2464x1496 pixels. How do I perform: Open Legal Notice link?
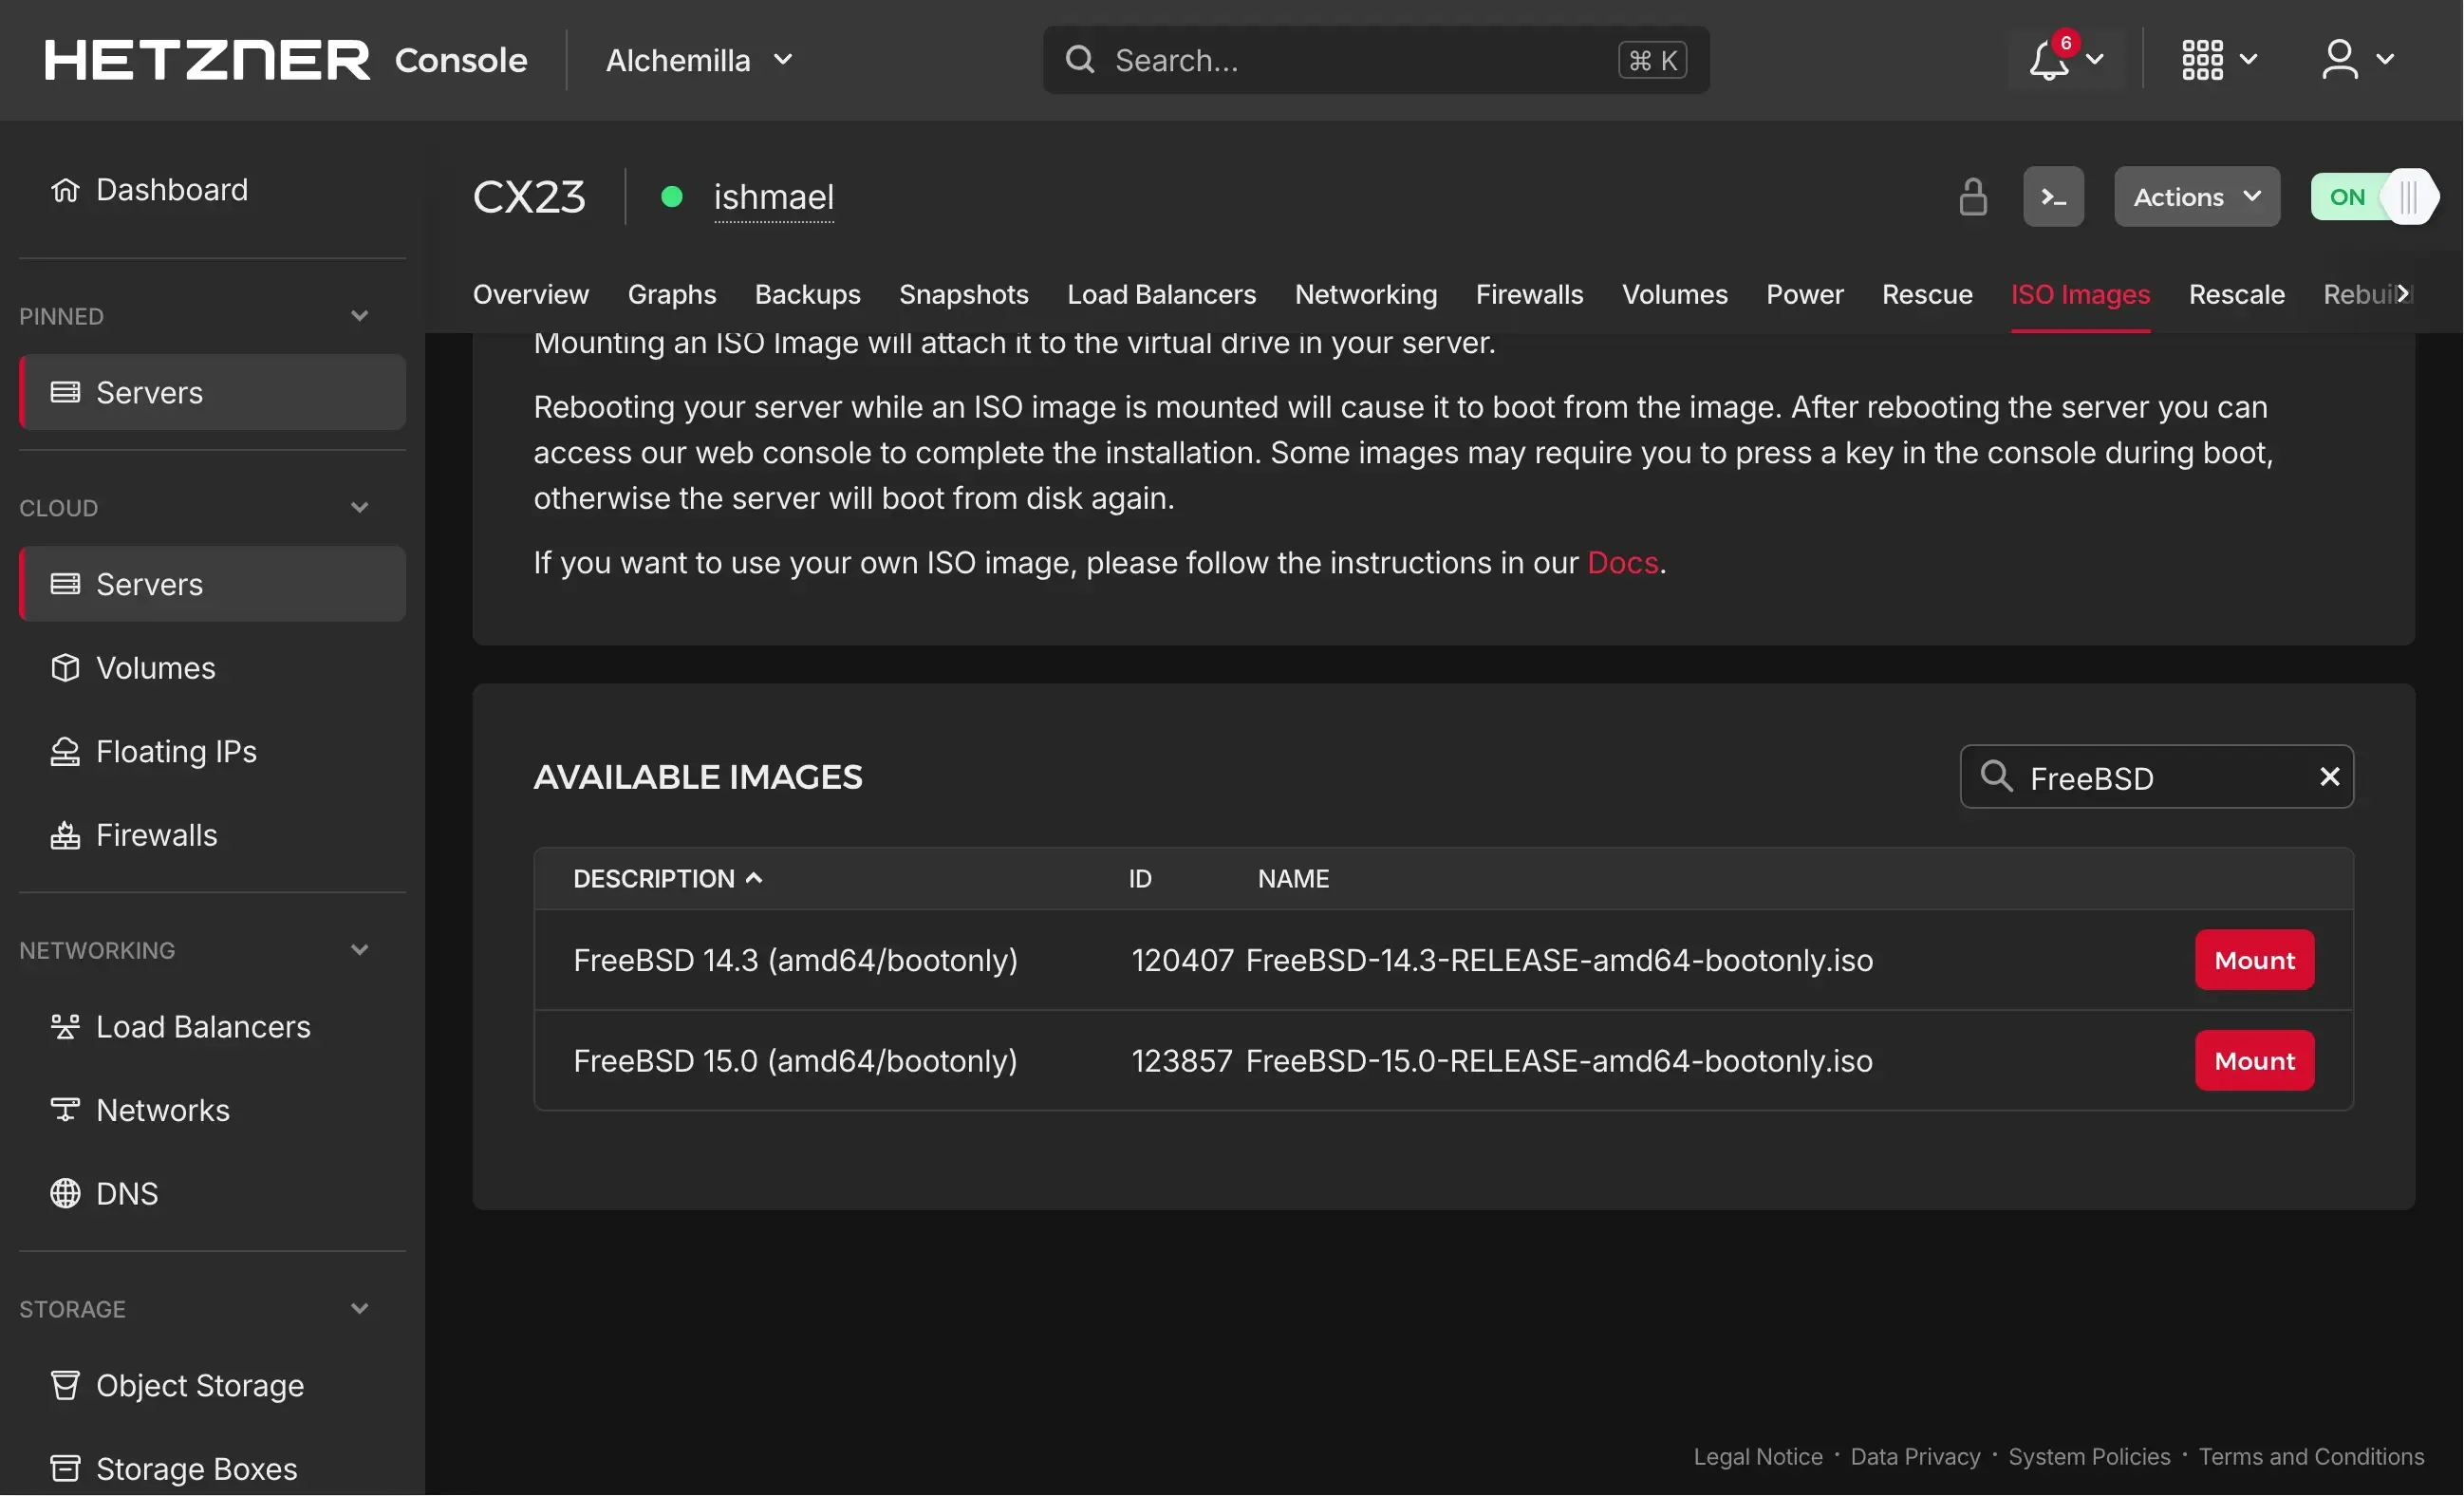point(1757,1457)
